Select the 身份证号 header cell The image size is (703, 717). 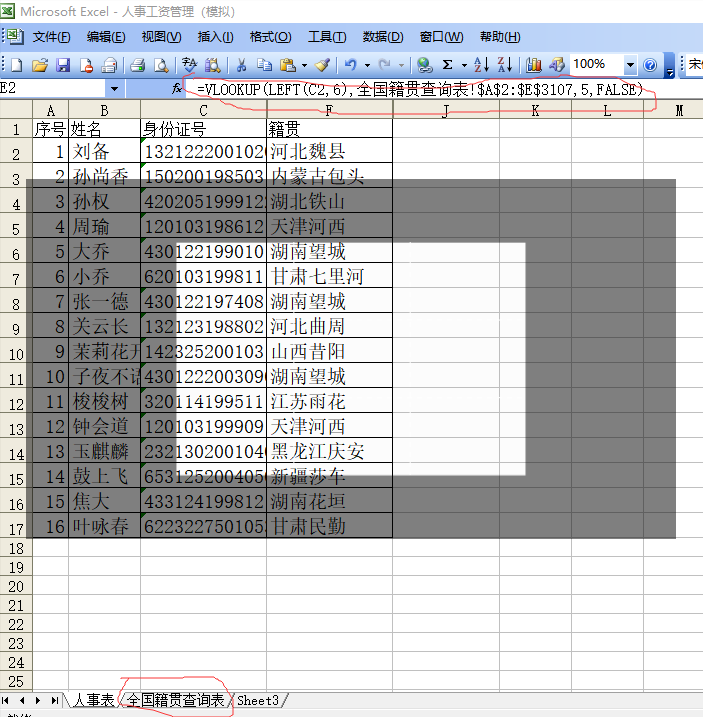click(203, 128)
